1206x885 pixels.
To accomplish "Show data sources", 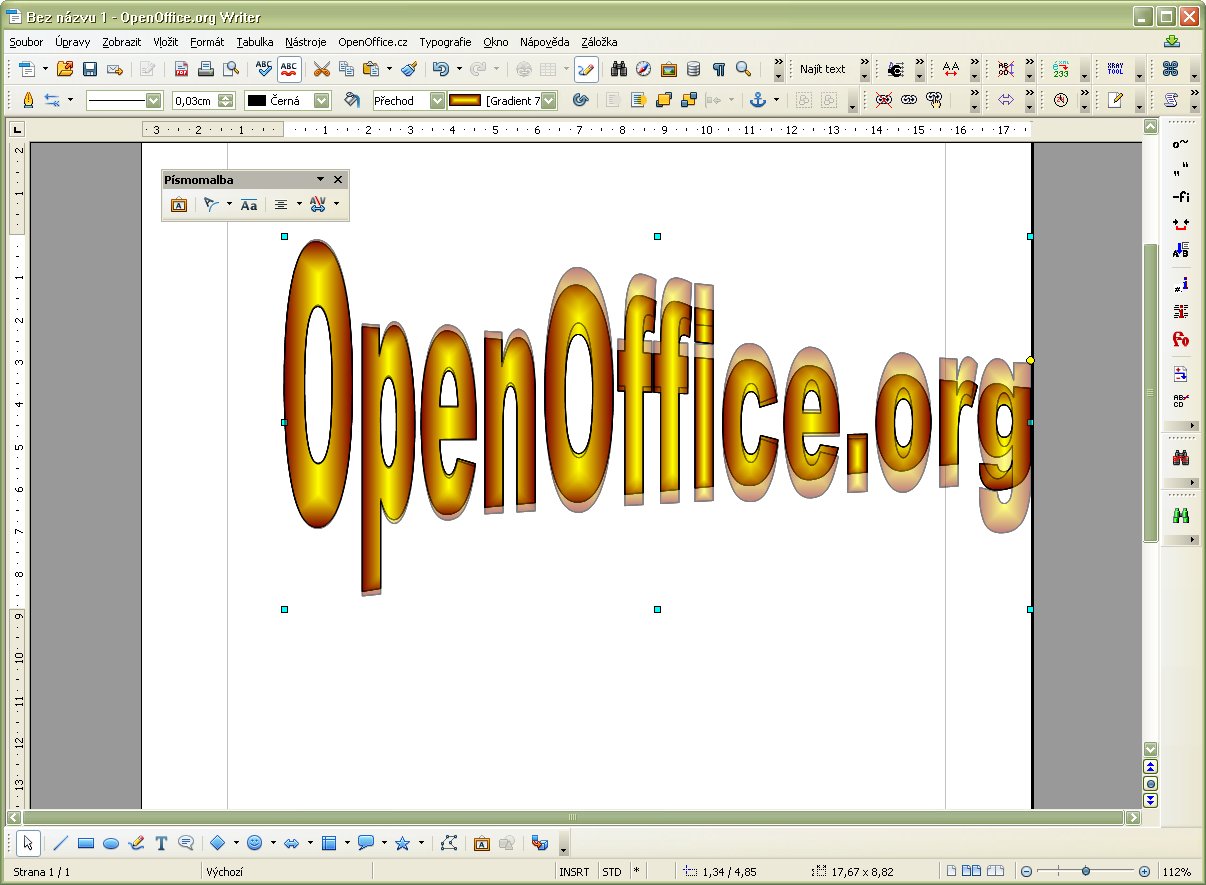I will (693, 69).
